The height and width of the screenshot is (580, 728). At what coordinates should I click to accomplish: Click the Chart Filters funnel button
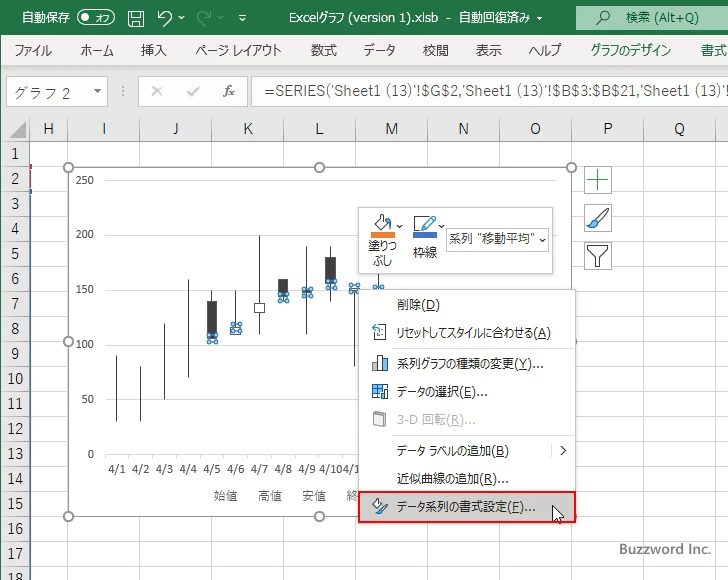click(x=598, y=256)
